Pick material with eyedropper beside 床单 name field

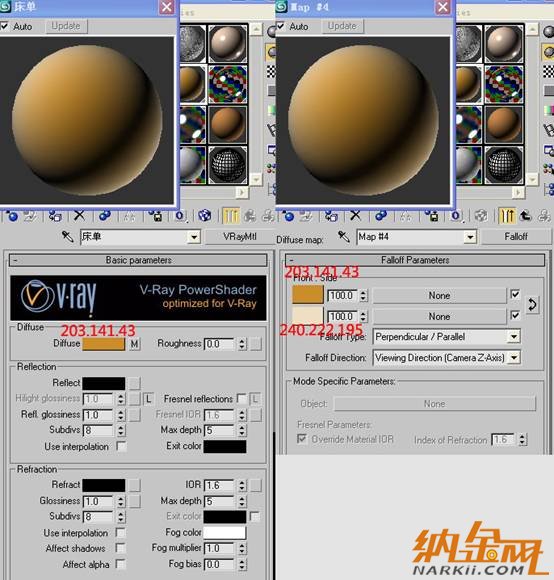[x=68, y=237]
